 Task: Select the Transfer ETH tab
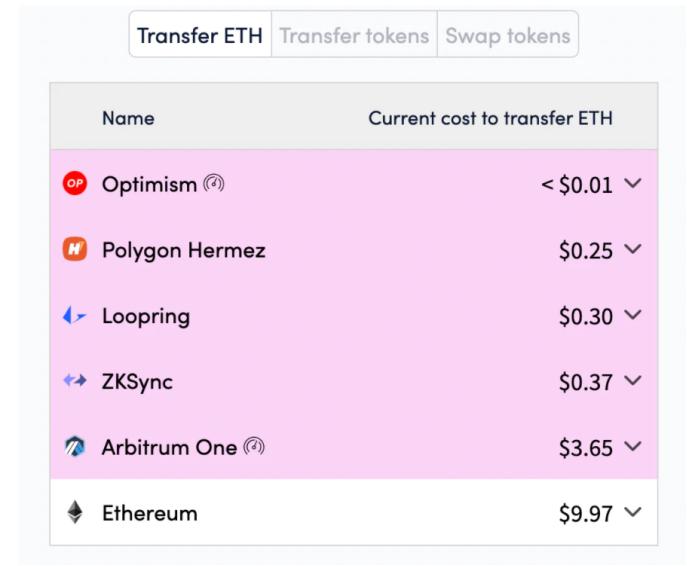(200, 36)
